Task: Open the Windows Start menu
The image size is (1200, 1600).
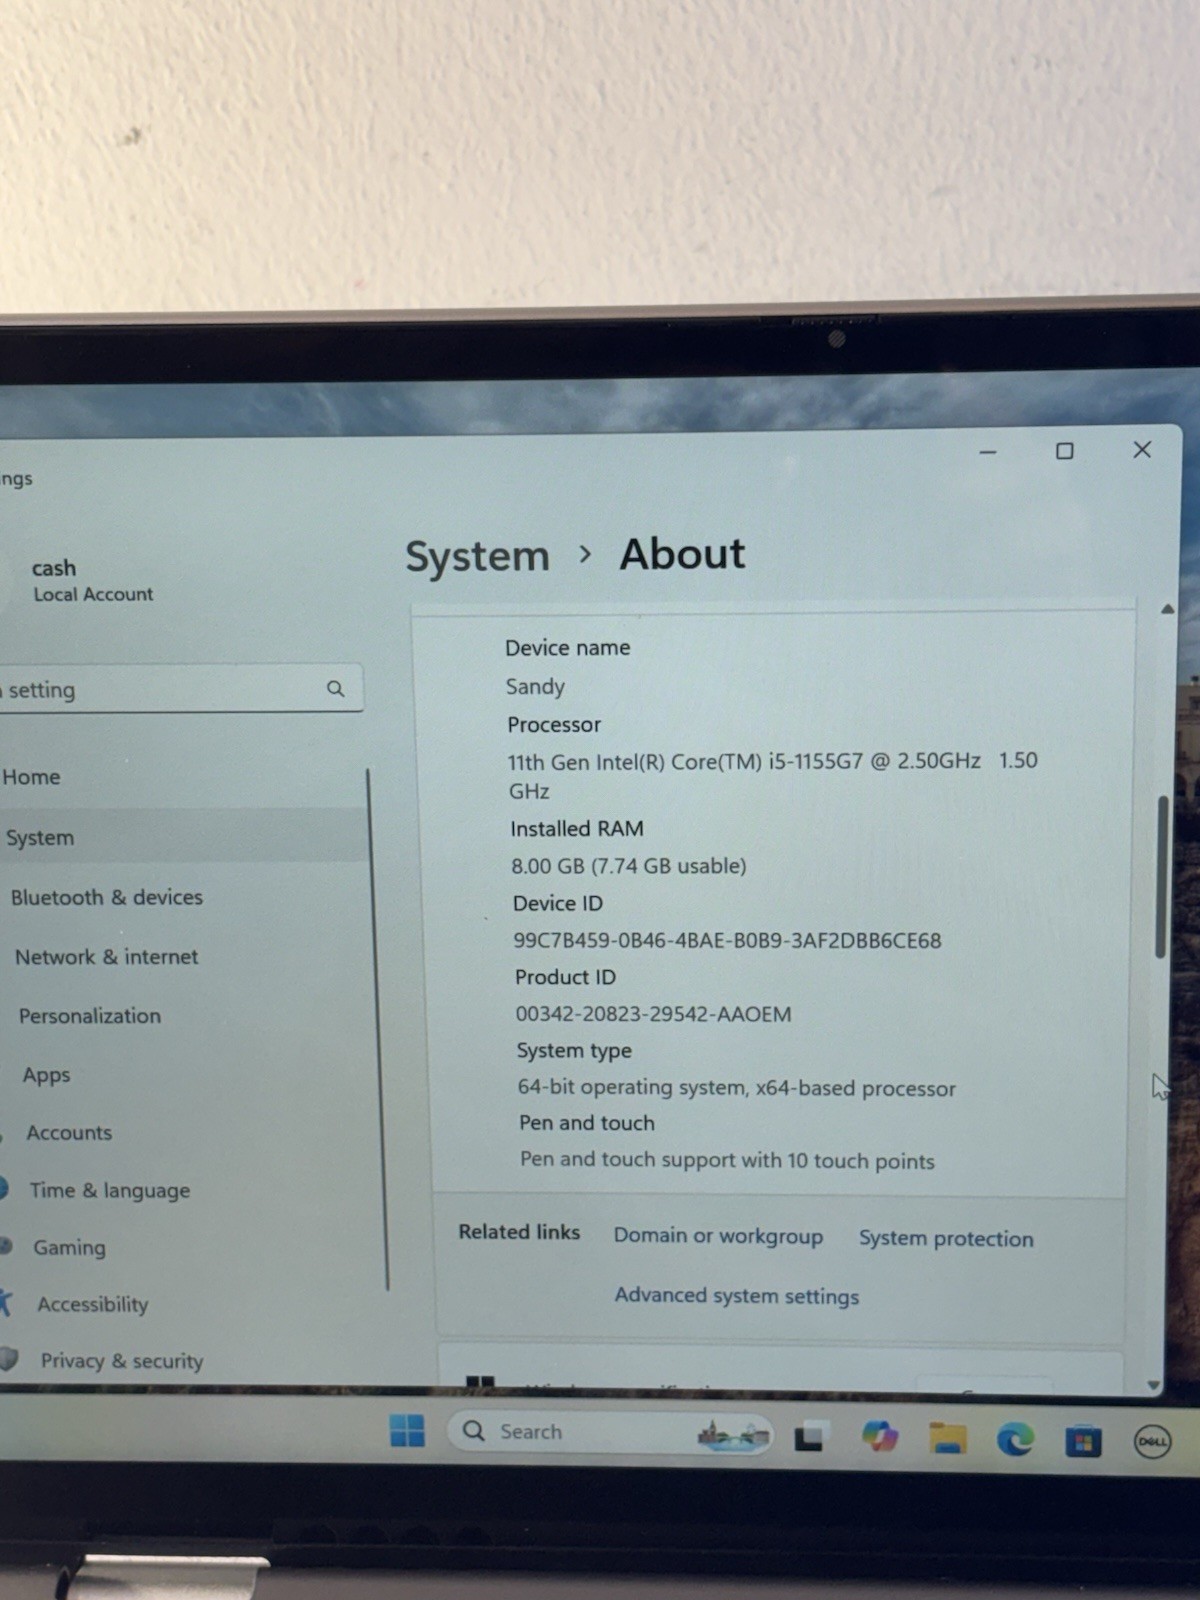Action: [407, 1431]
